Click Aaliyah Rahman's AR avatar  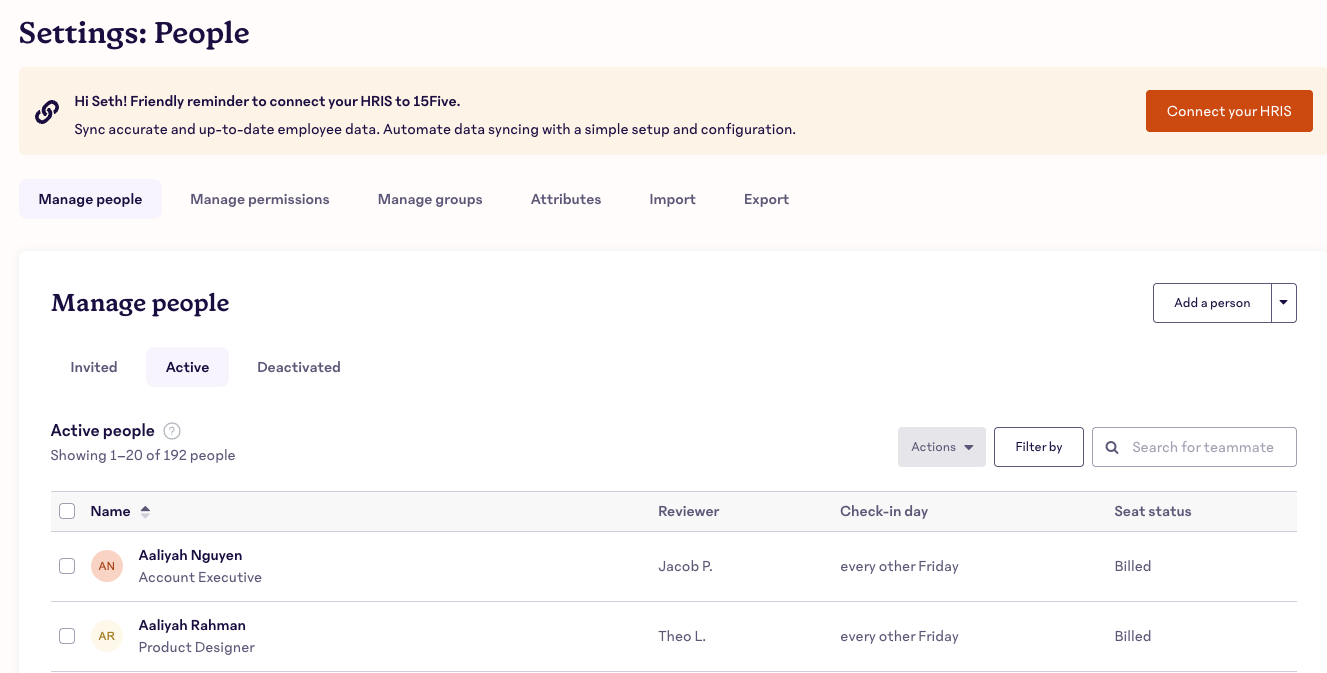pyautogui.click(x=107, y=636)
